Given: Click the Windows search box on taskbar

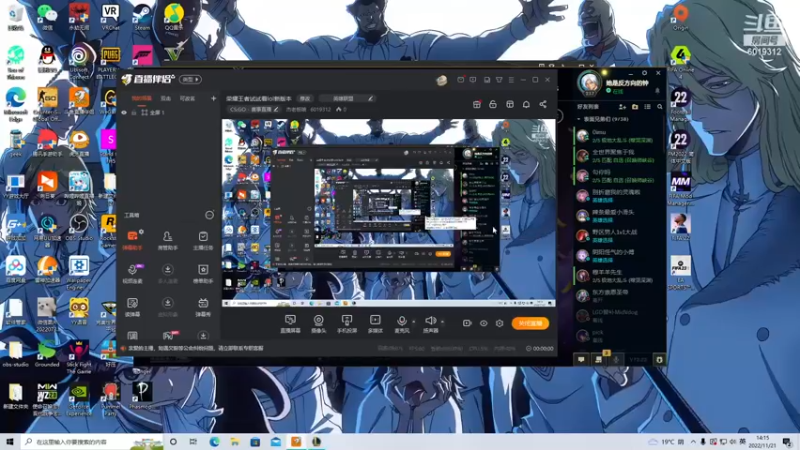Looking at the screenshot, I should [x=93, y=442].
